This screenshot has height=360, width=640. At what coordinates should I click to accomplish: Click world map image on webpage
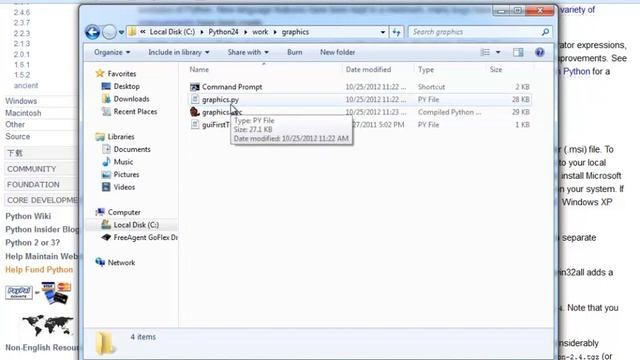48,325
